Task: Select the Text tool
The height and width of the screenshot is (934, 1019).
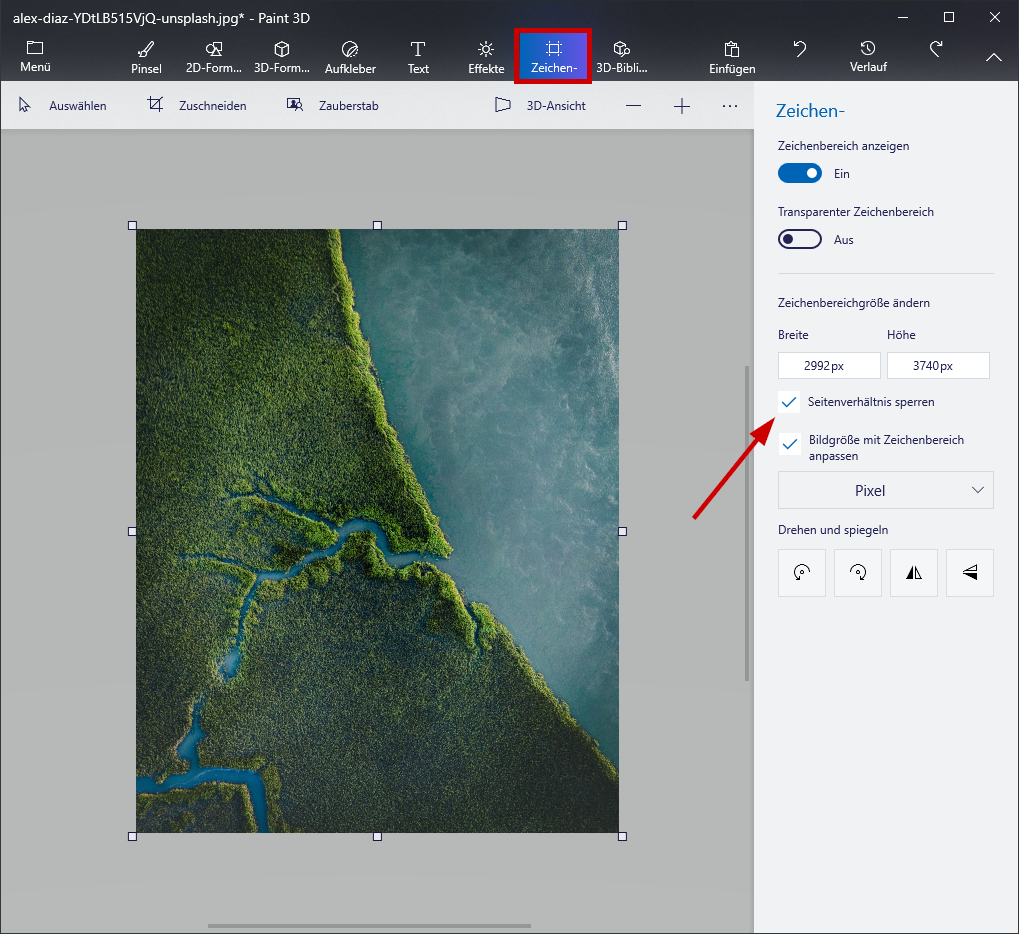Action: tap(418, 57)
